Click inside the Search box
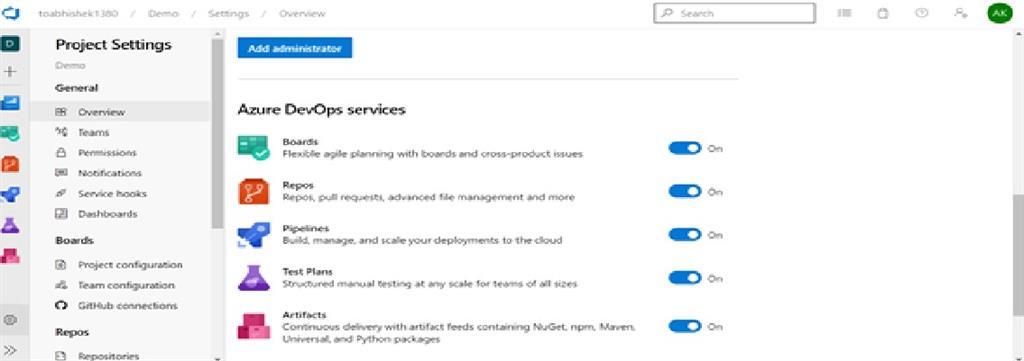 pyautogui.click(x=734, y=13)
